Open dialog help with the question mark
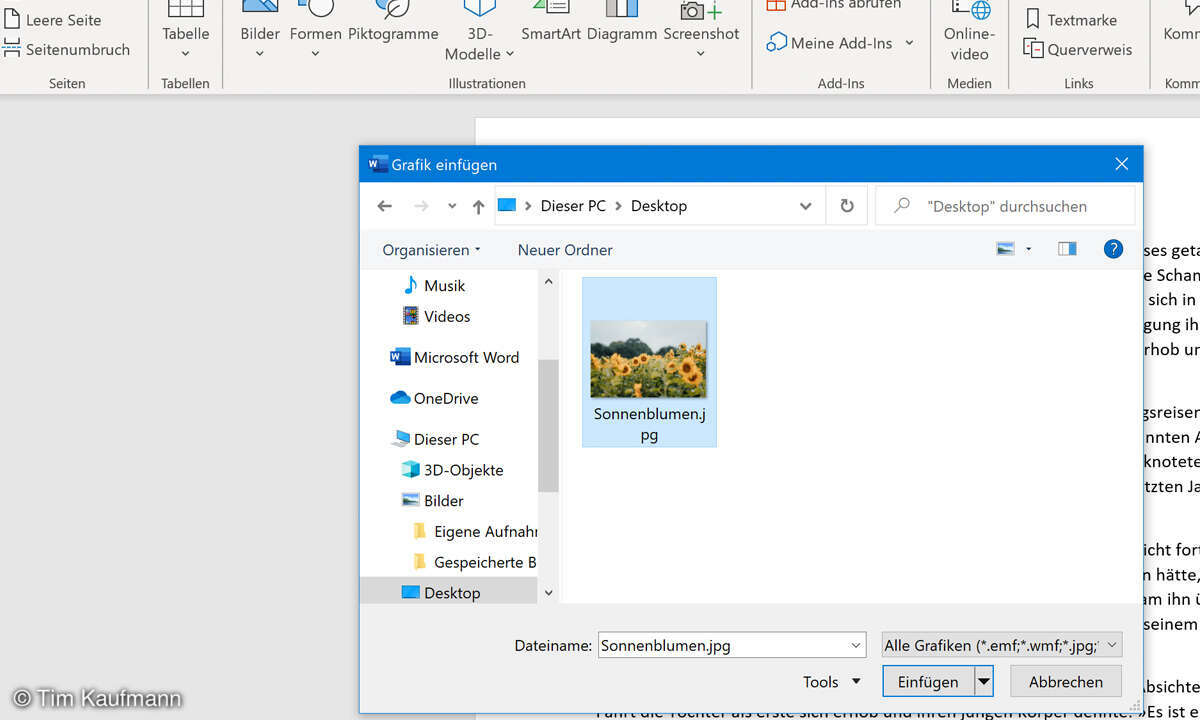1200x720 pixels. coord(1113,249)
